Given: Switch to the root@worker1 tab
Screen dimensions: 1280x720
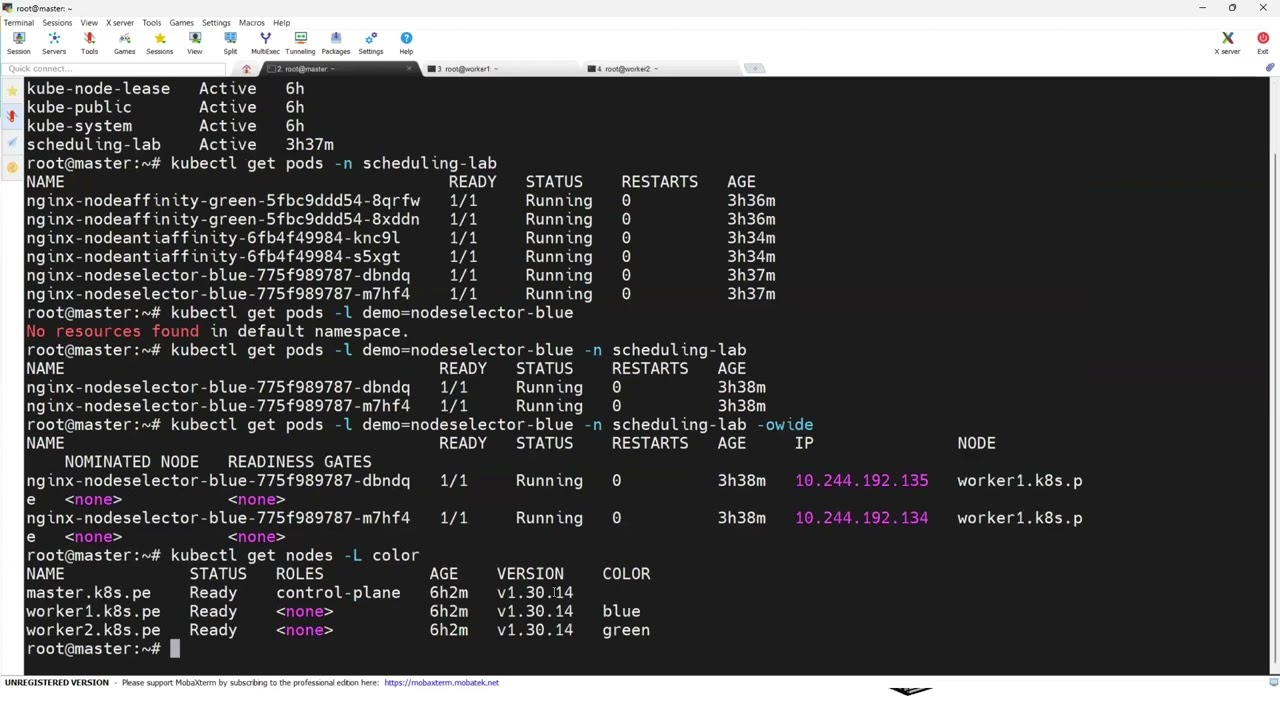Looking at the screenshot, I should coord(500,69).
